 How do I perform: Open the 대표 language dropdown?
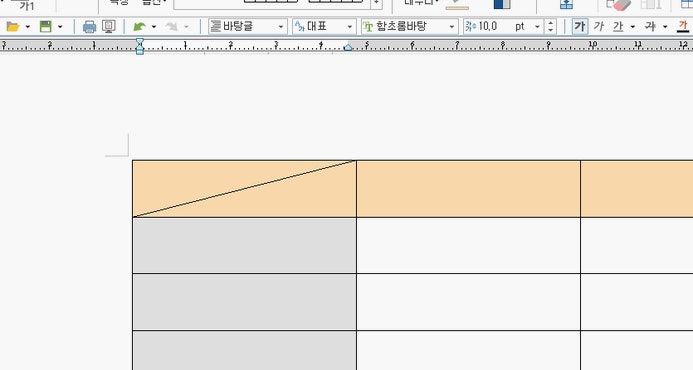coord(324,27)
